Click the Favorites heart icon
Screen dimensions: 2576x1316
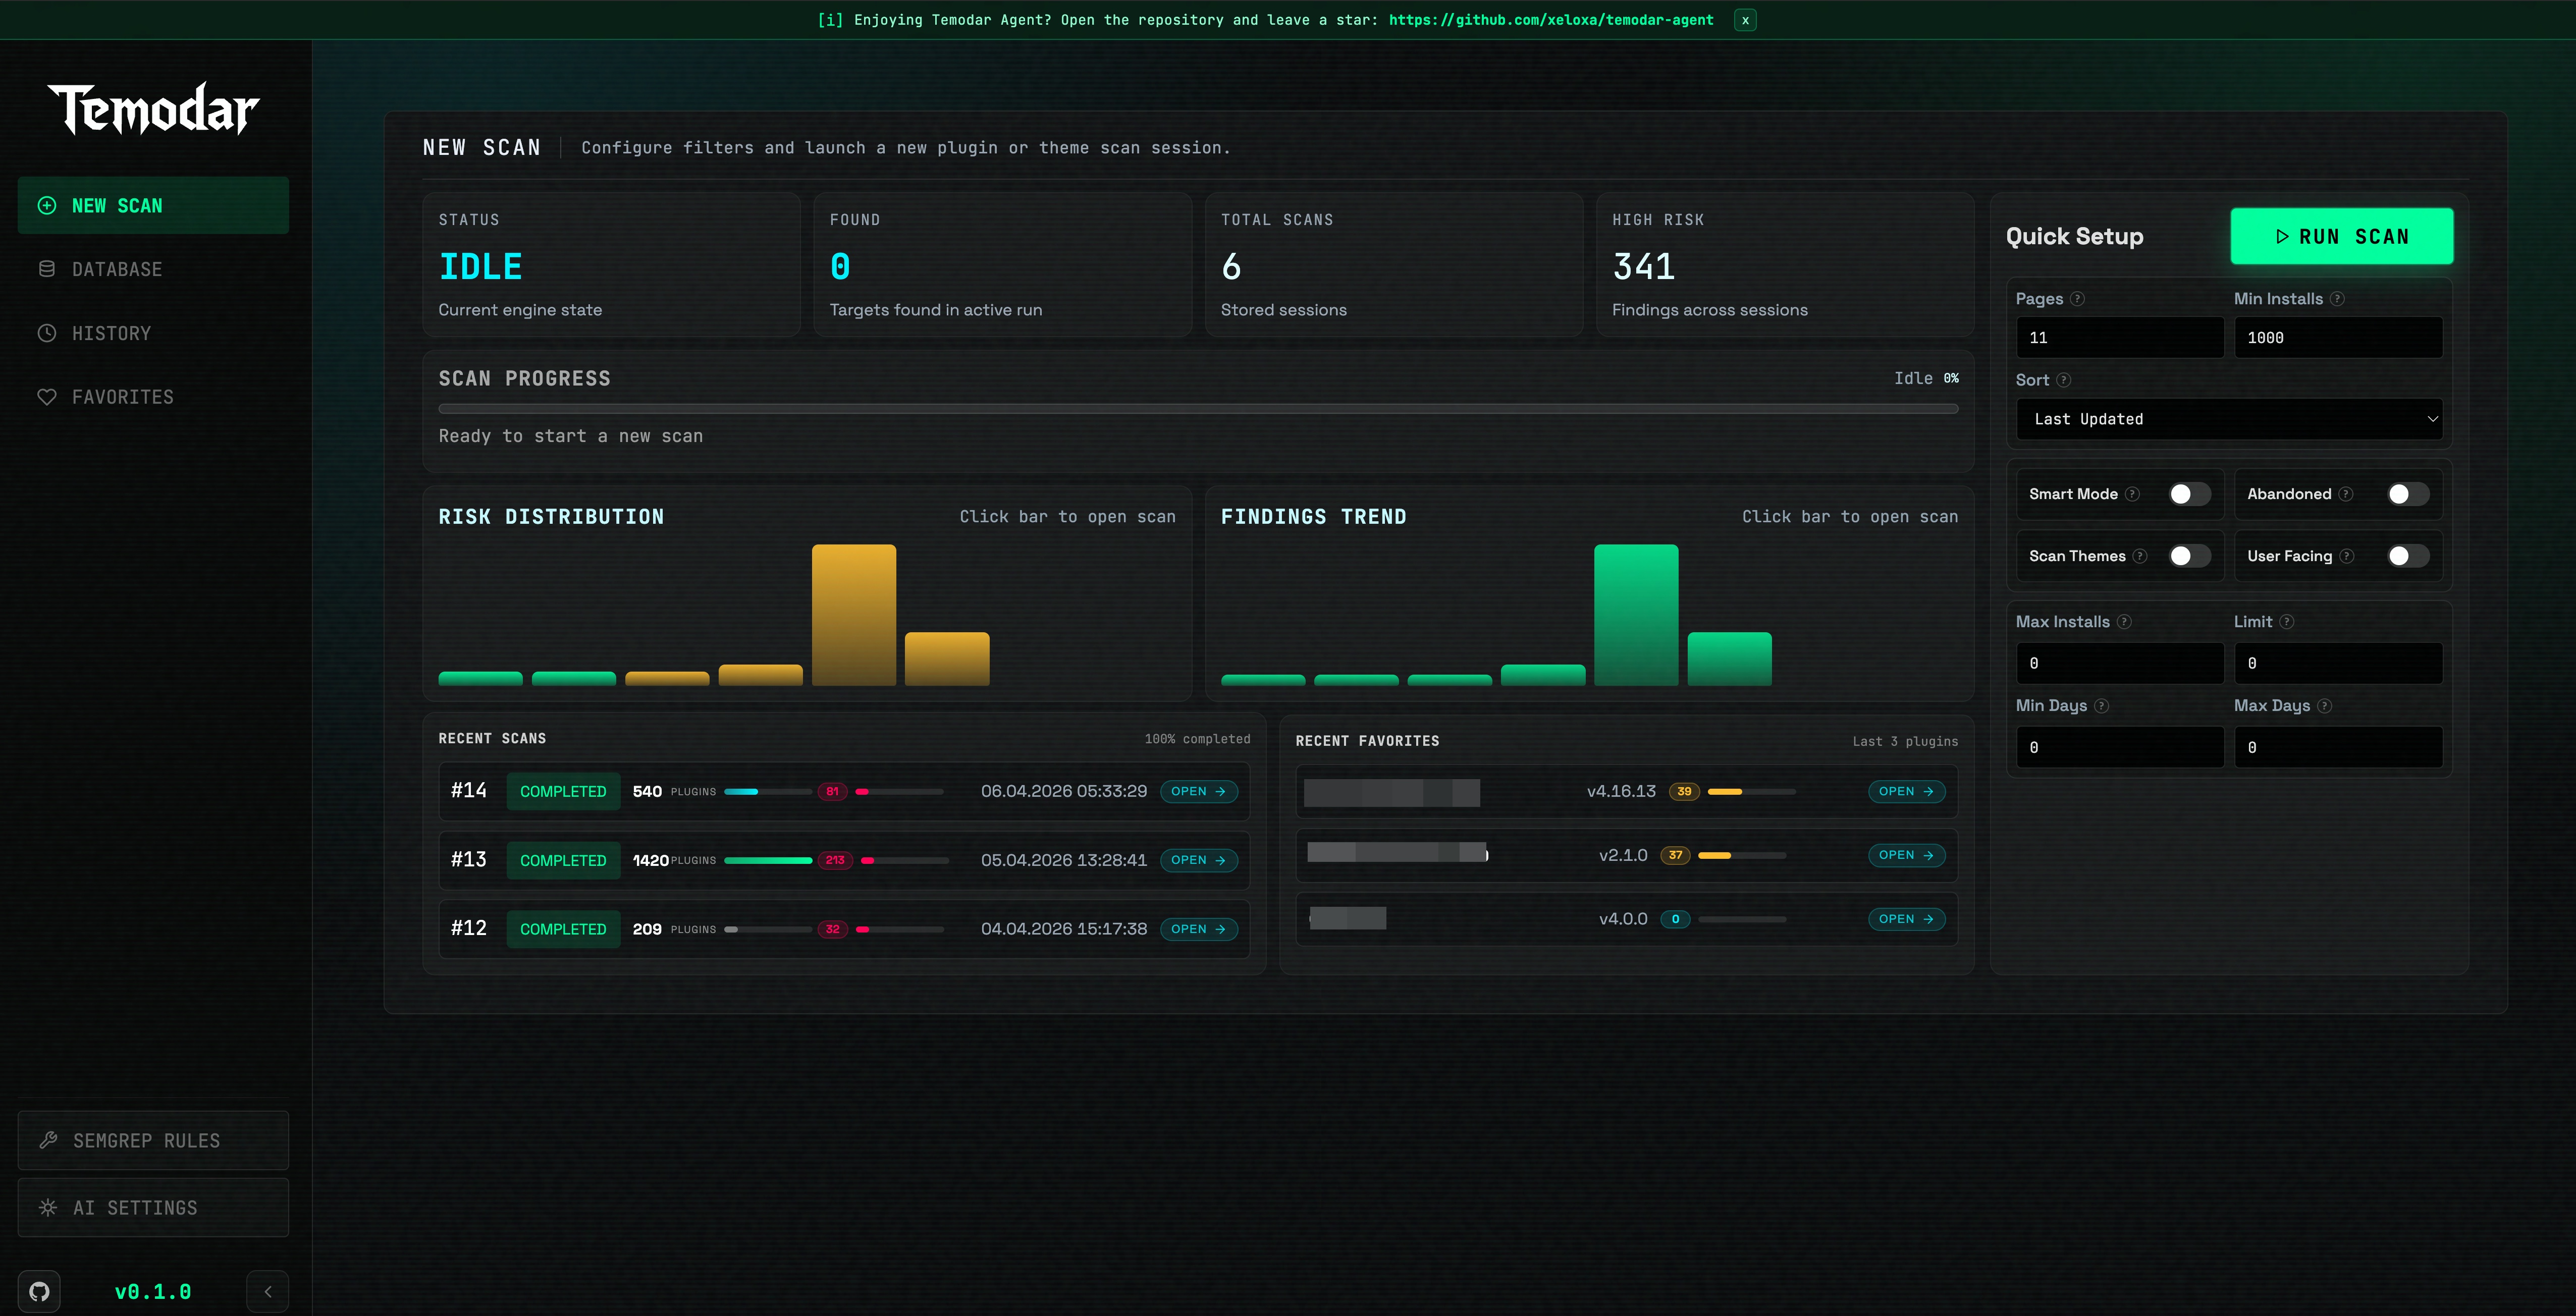46,396
